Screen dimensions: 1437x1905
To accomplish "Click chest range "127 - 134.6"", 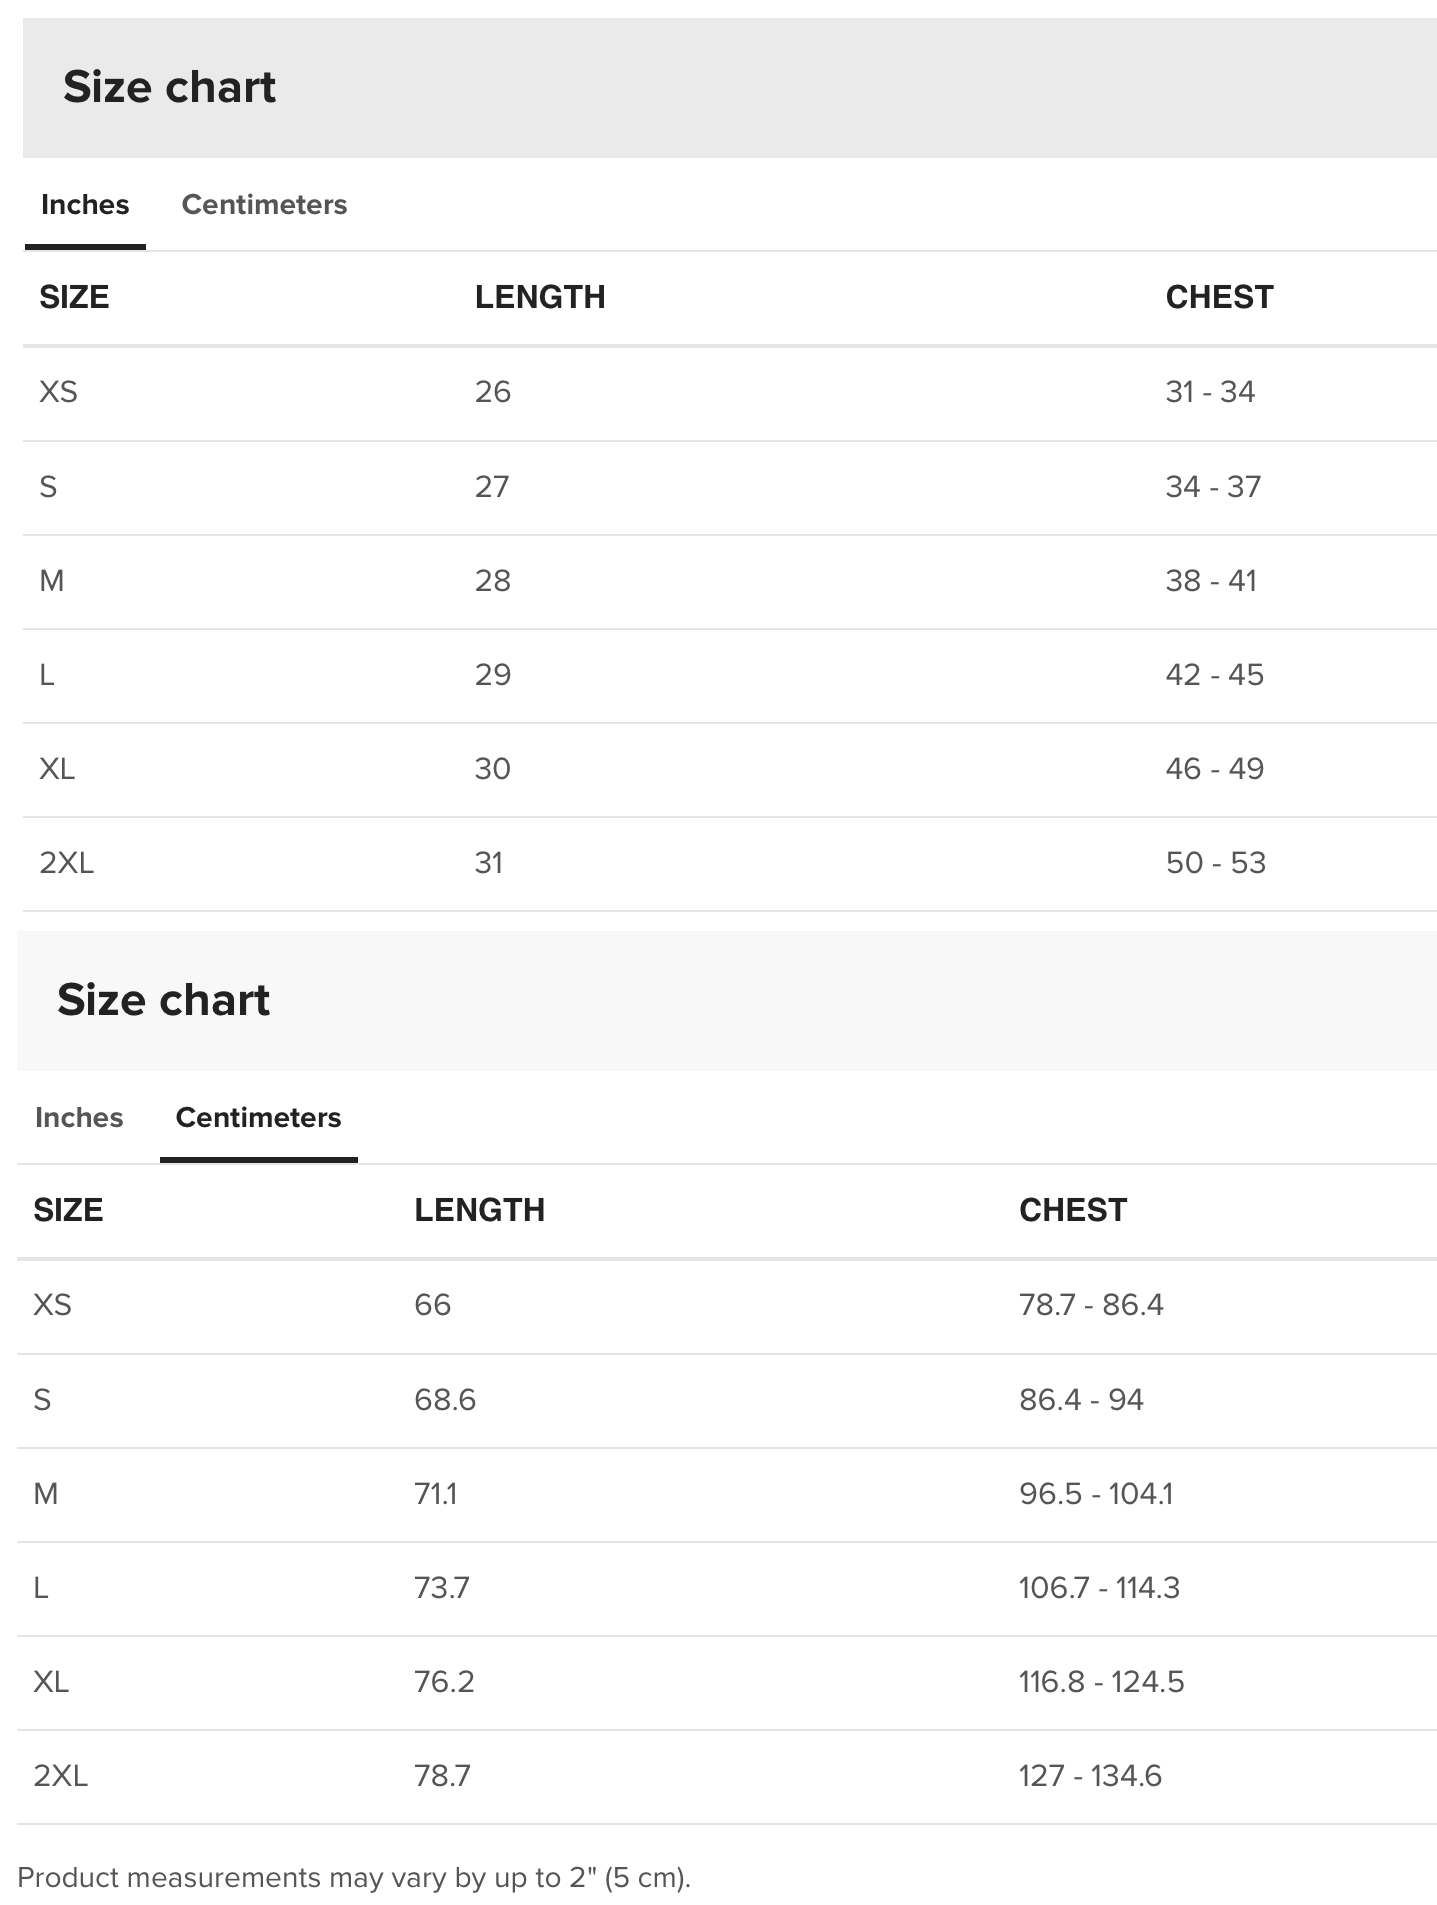I will [x=1090, y=1776].
